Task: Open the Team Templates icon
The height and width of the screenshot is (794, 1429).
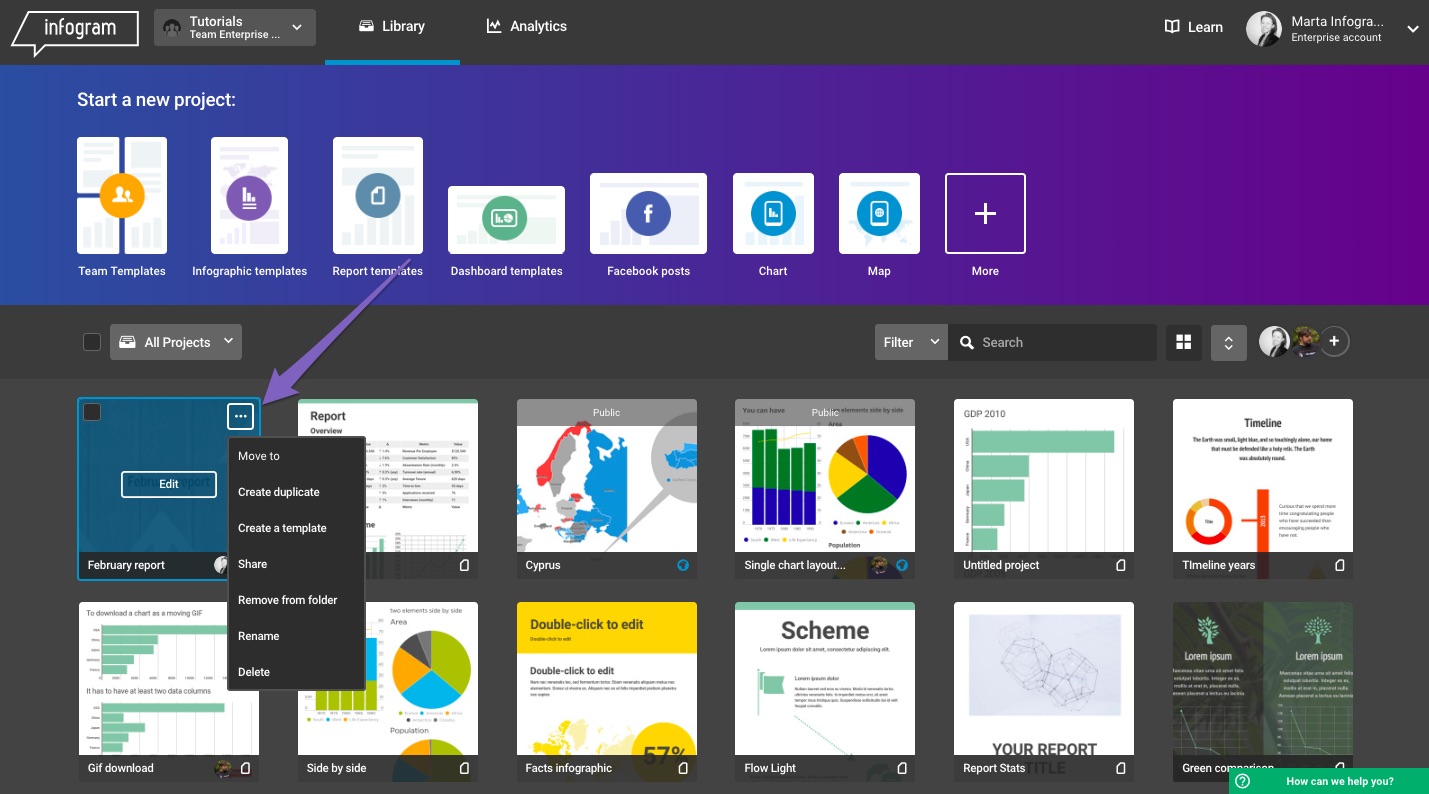Action: (122, 196)
